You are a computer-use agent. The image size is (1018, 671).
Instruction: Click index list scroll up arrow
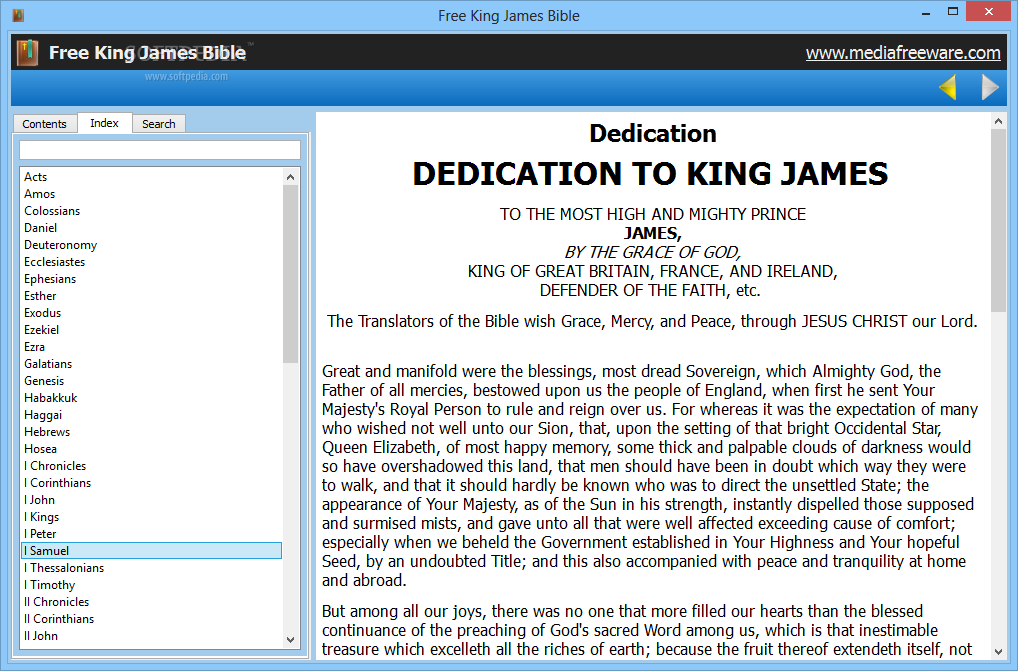tap(290, 177)
